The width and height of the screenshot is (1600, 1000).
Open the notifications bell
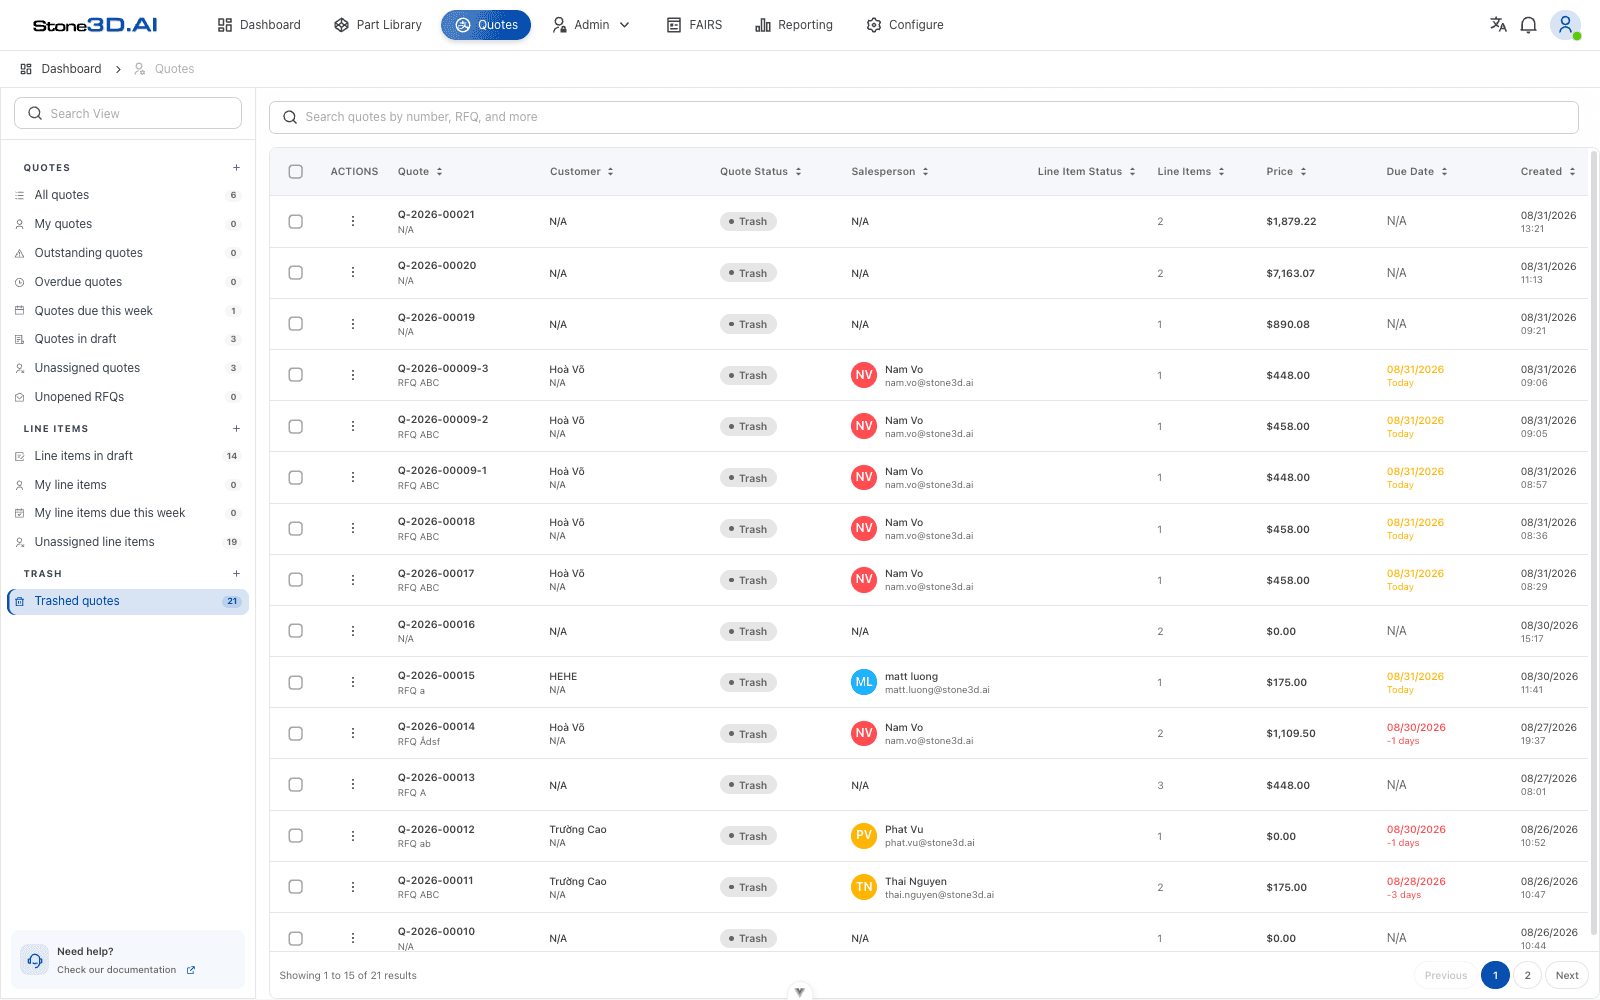click(1528, 25)
